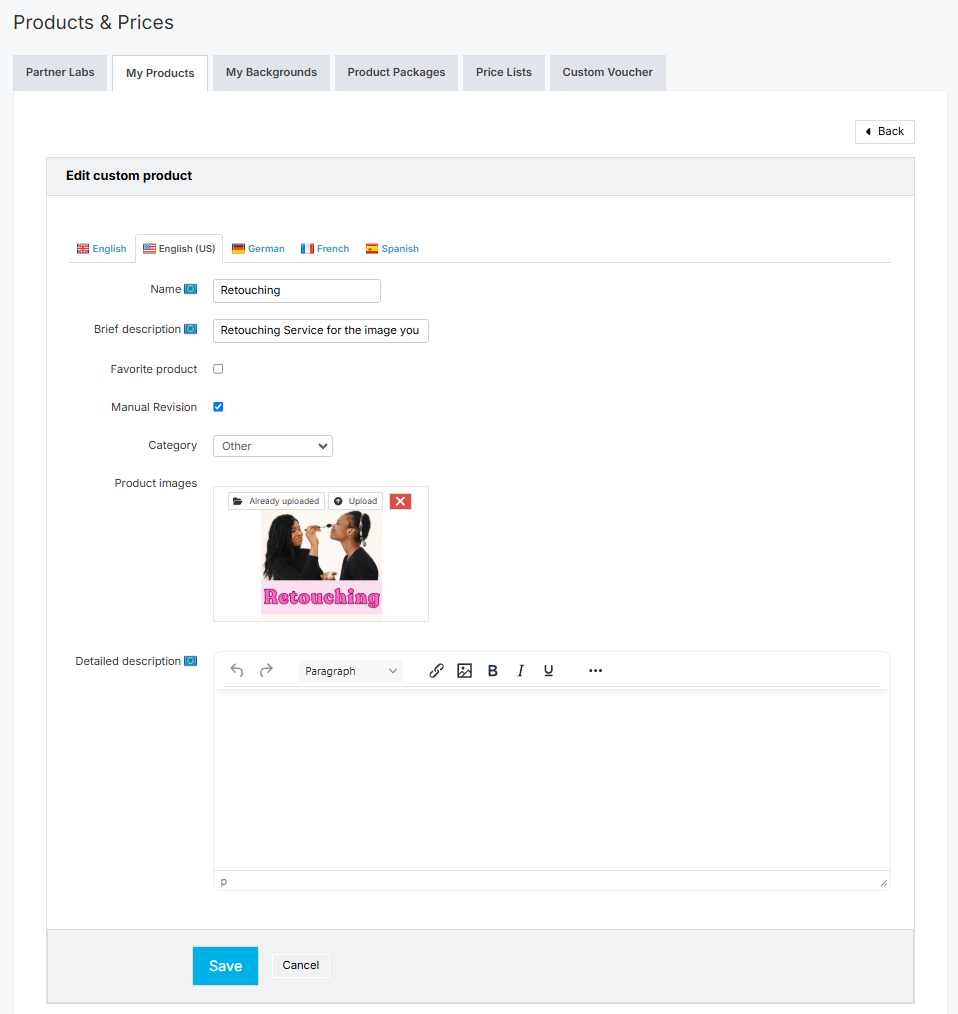Switch to the French language tab
This screenshot has width=958, height=1014.
click(x=325, y=249)
